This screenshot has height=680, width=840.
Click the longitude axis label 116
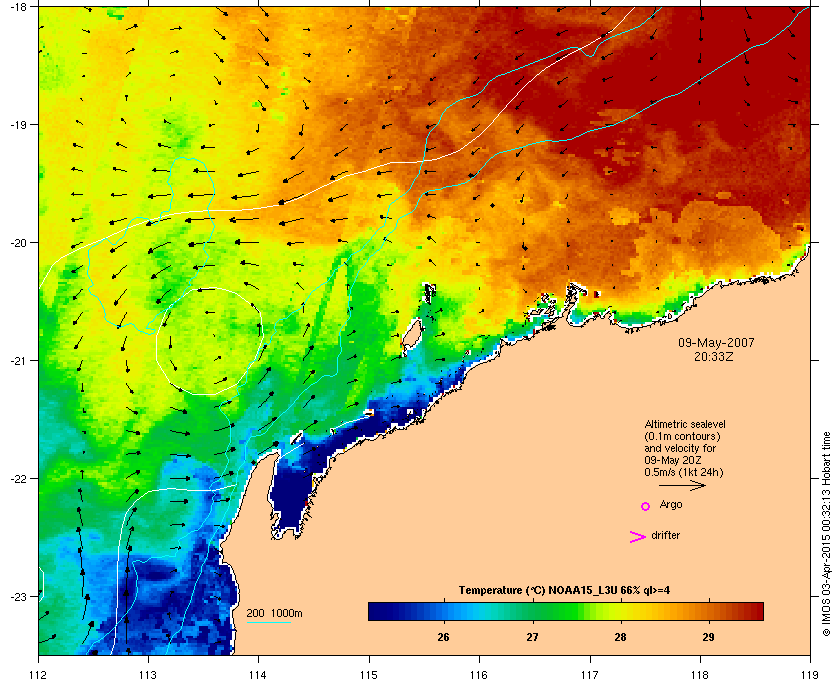pyautogui.click(x=479, y=674)
